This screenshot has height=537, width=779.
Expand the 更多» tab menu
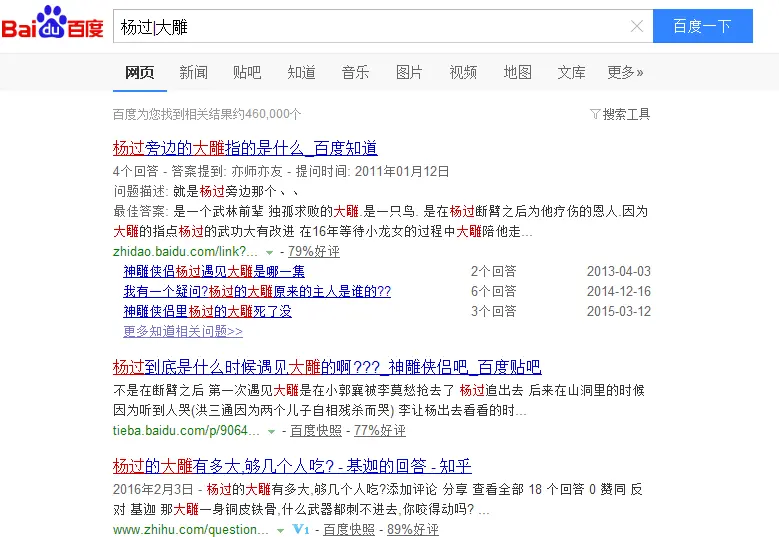[625, 73]
